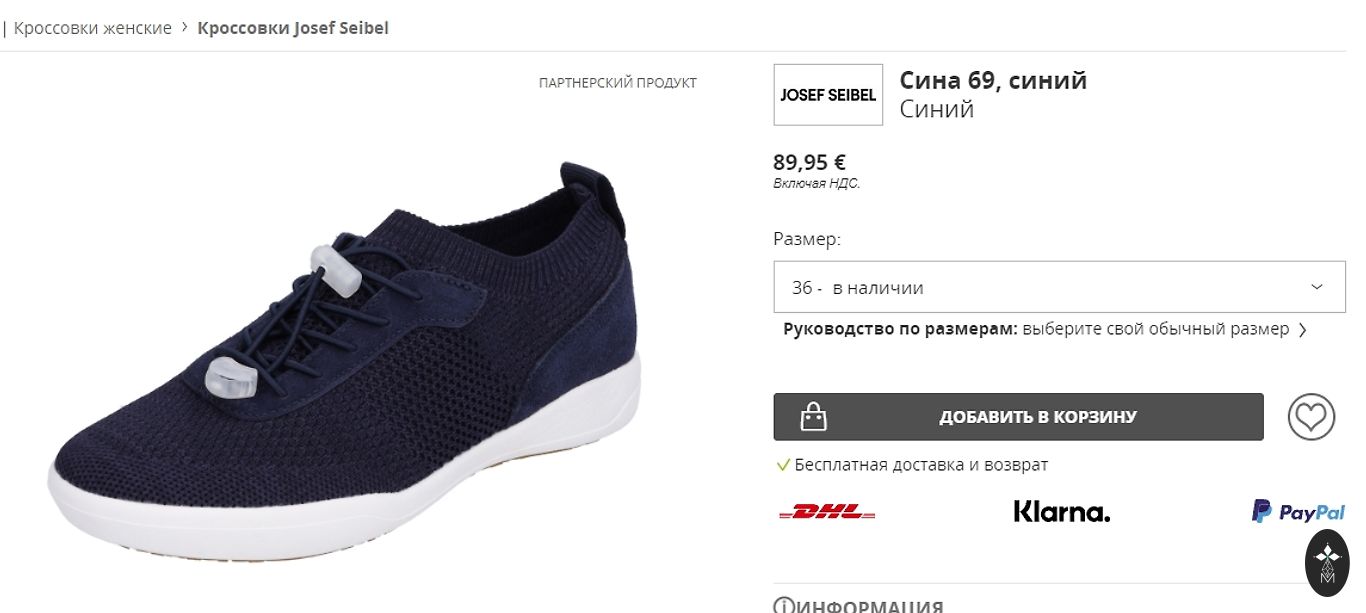Click the Информация section heading

coord(868,607)
